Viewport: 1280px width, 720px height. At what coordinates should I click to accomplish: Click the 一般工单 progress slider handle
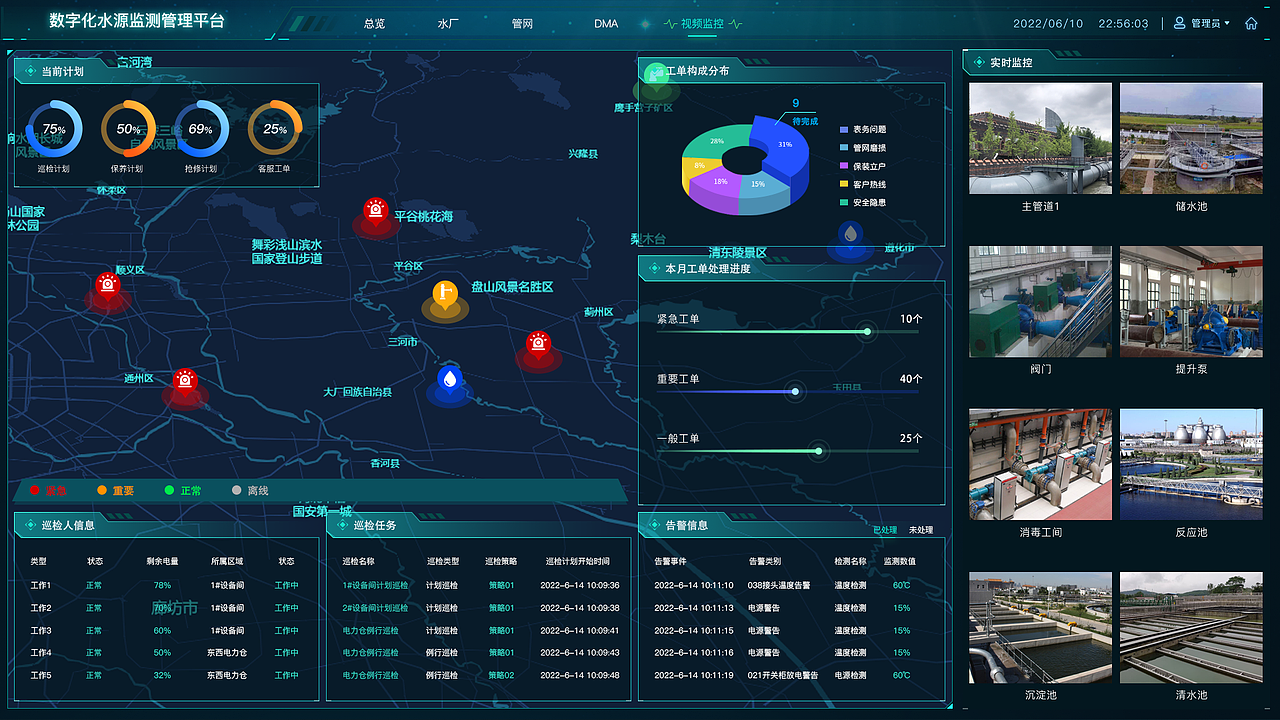pos(819,451)
